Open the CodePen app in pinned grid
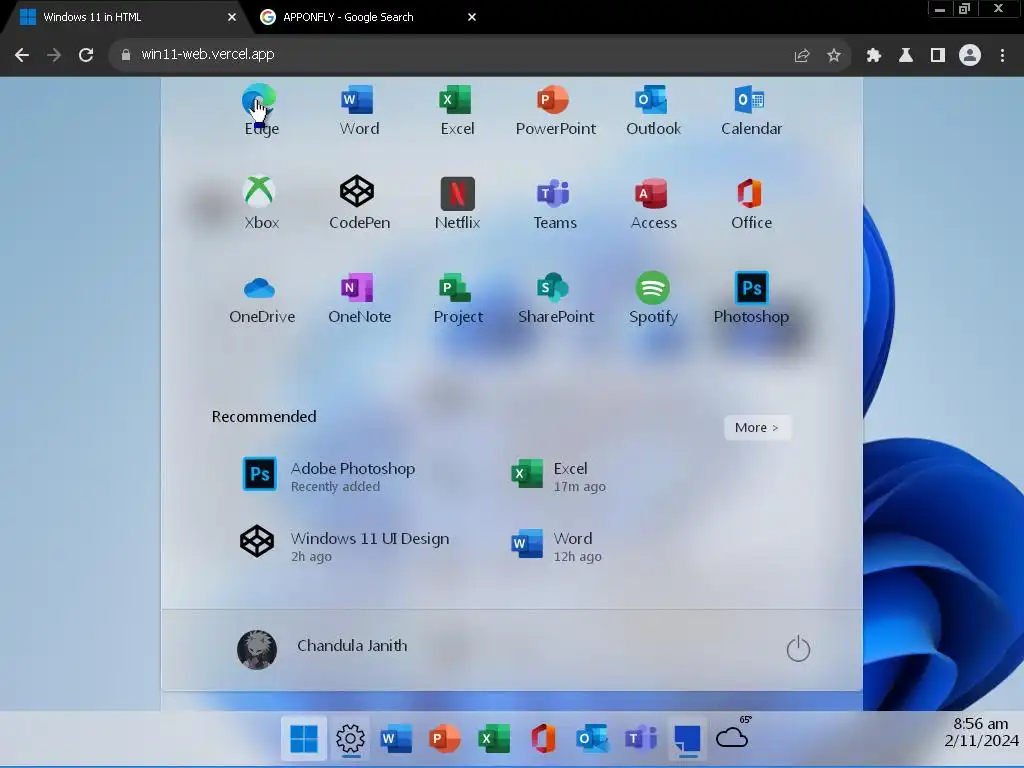This screenshot has height=768, width=1024. point(359,203)
